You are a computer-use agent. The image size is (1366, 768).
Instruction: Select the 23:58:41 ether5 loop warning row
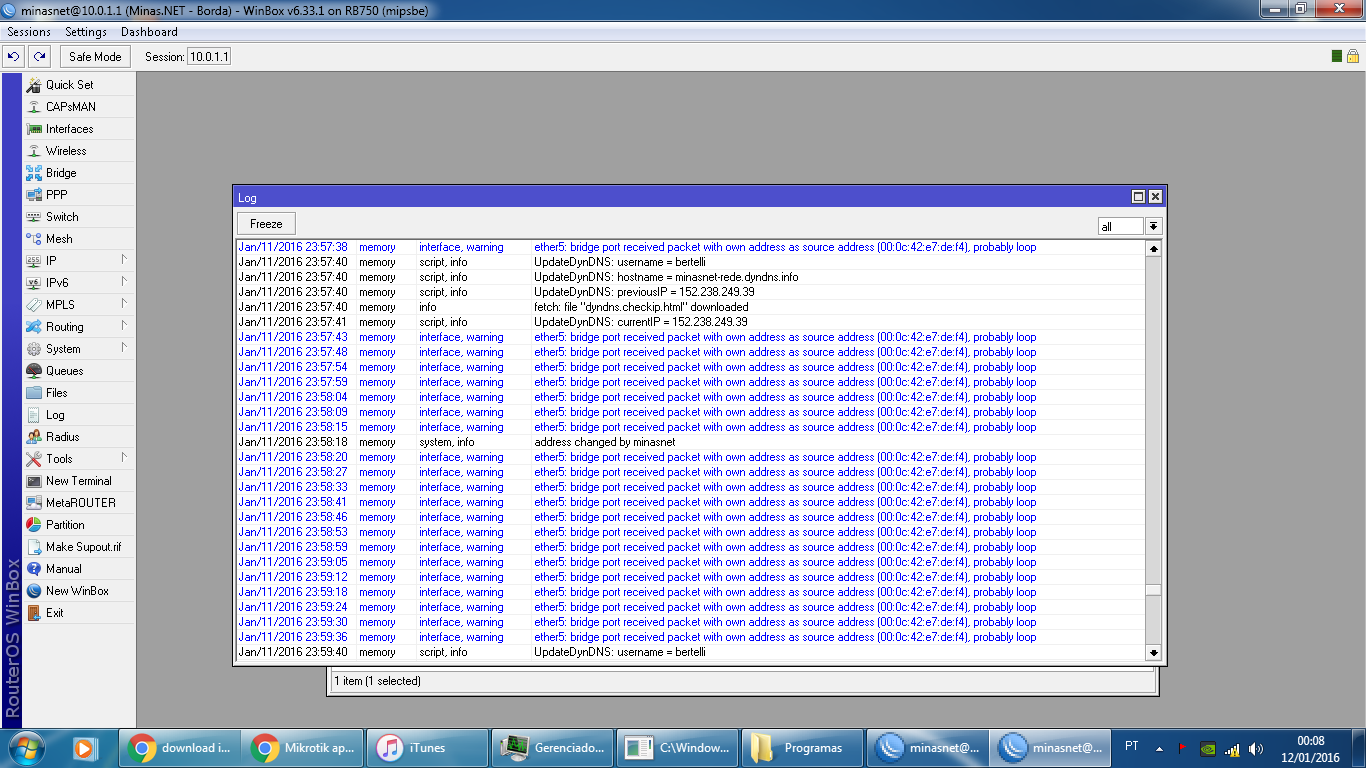click(x=690, y=502)
